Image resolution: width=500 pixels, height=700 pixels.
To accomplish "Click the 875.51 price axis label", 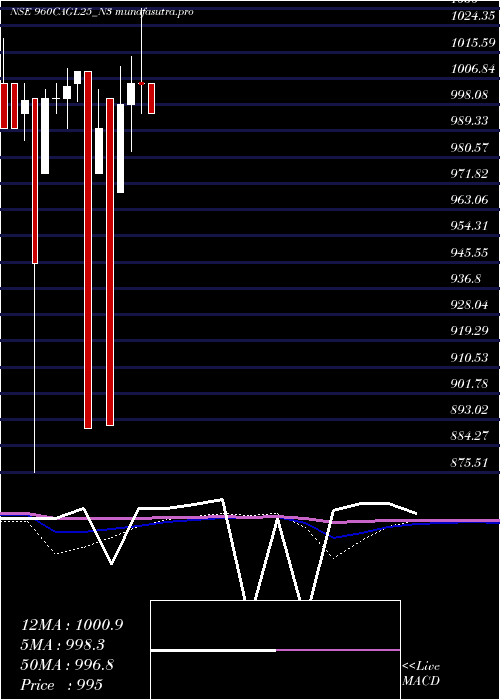I will (469, 462).
